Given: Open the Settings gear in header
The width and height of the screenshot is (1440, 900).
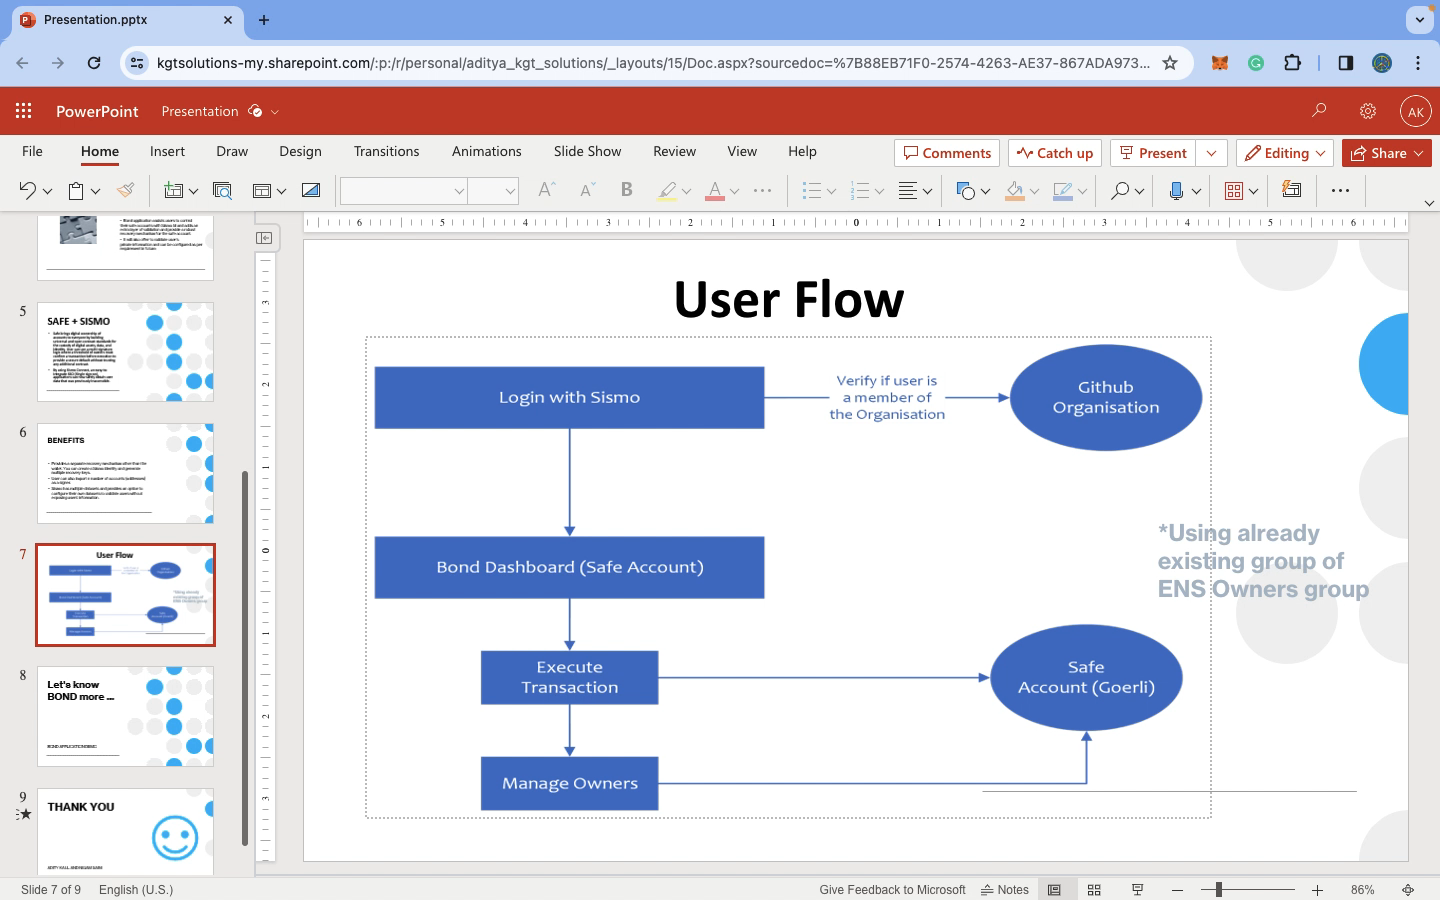Looking at the screenshot, I should point(1368,111).
